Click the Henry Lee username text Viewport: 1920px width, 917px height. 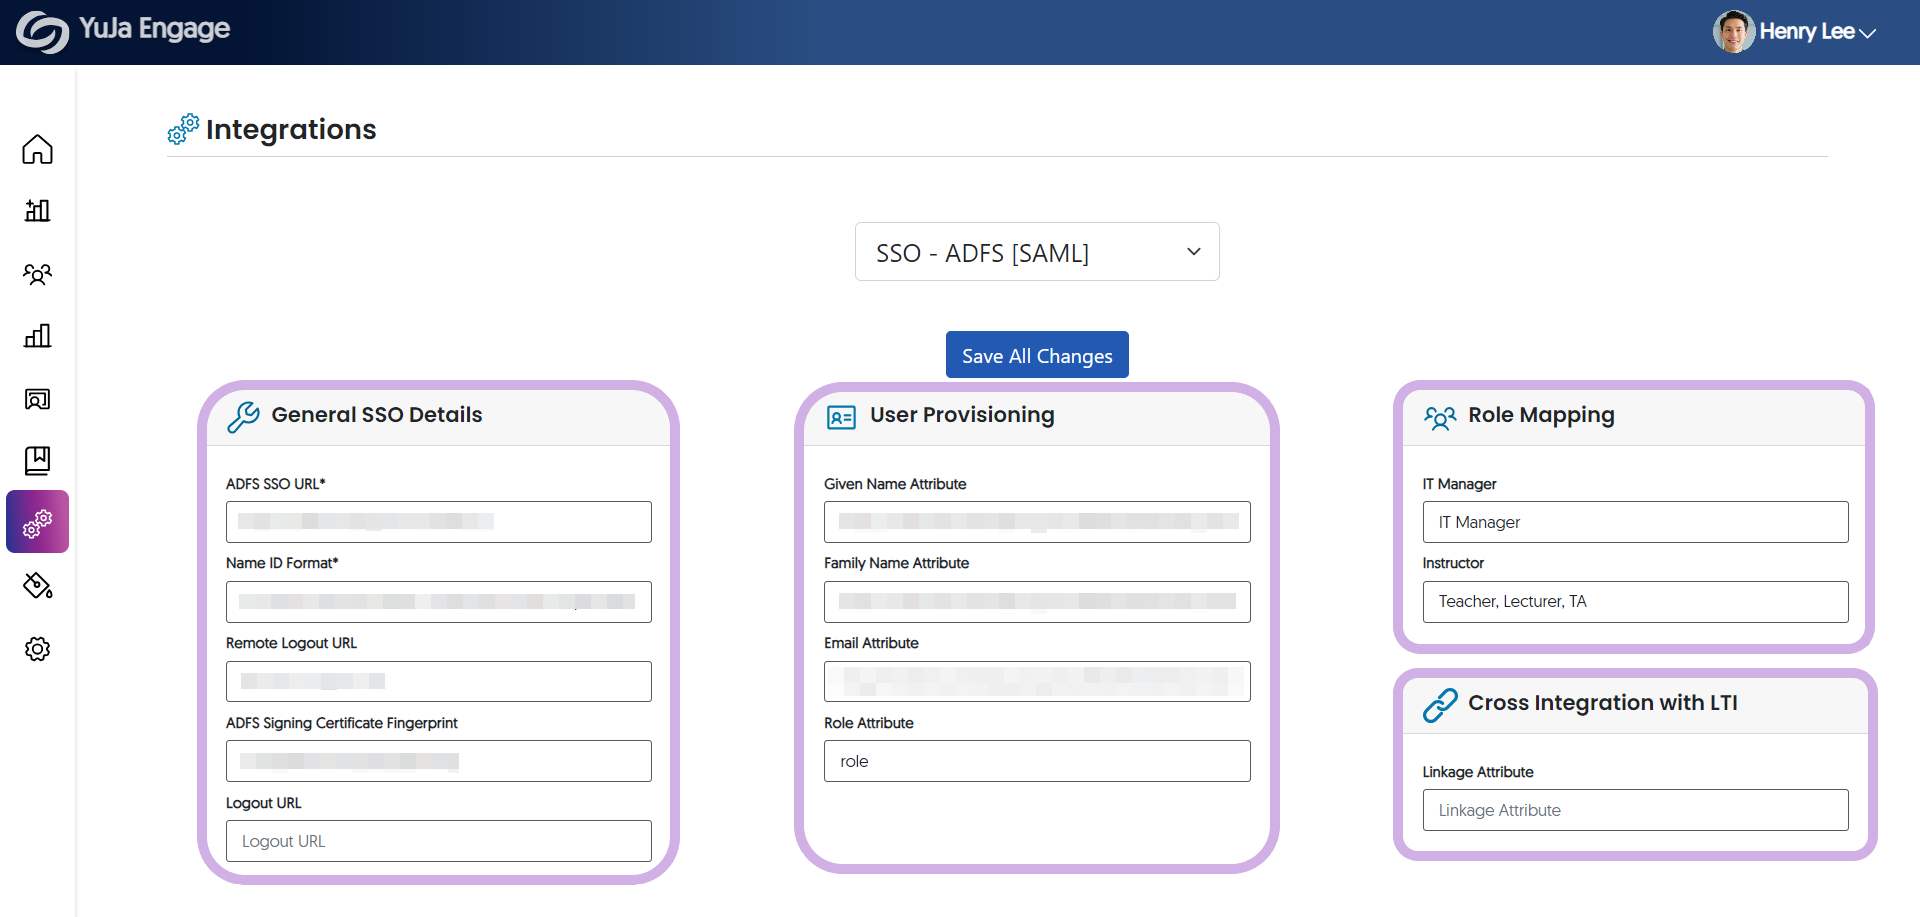pyautogui.click(x=1807, y=32)
